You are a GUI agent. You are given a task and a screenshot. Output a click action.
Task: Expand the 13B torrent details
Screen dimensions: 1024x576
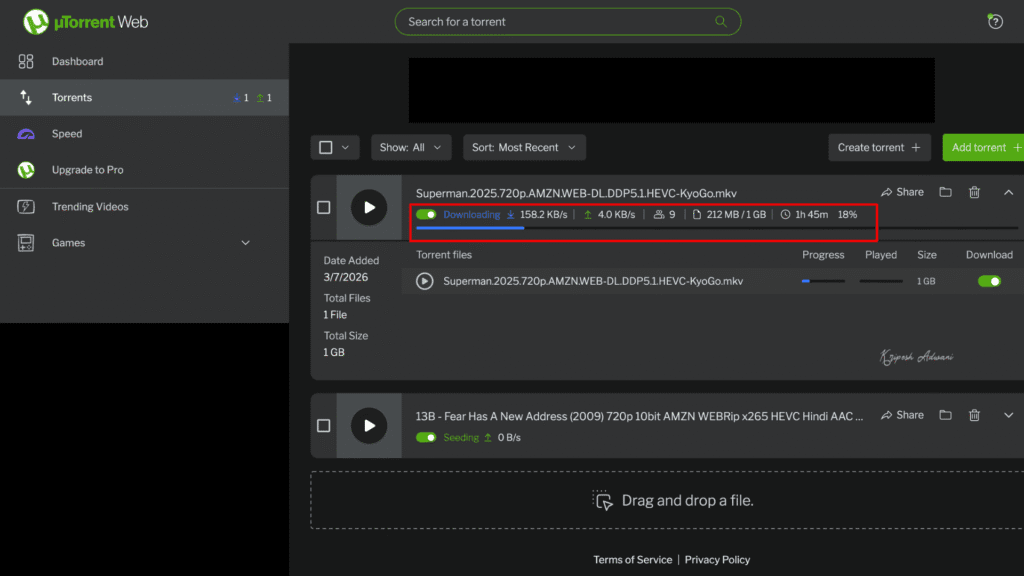coord(1008,415)
